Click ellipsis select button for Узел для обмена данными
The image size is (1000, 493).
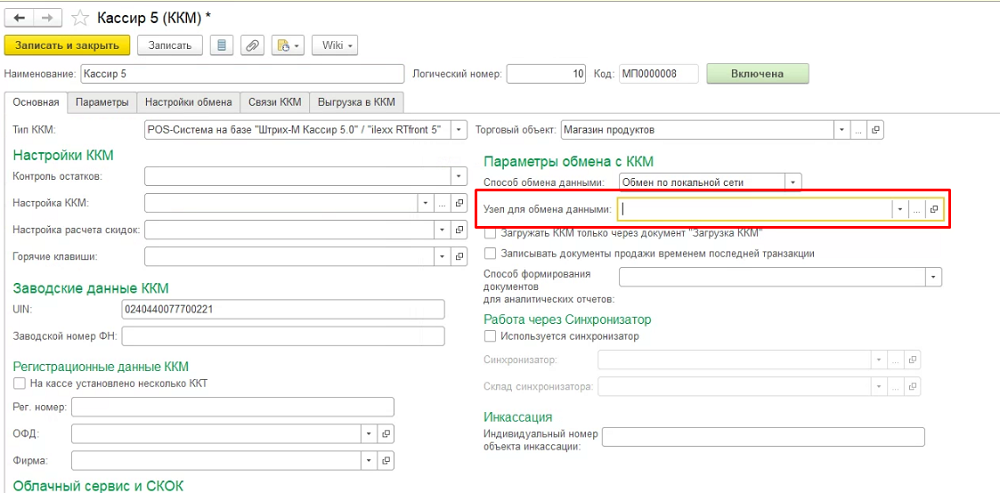[915, 209]
